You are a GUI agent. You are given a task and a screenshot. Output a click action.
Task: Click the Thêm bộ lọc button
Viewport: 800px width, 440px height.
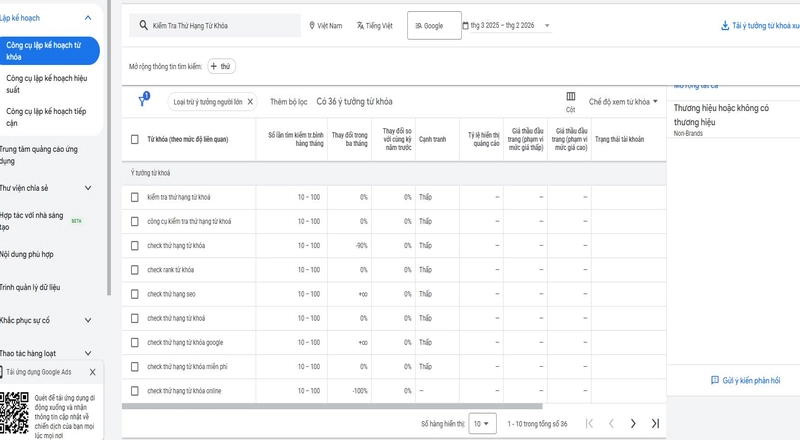289,102
